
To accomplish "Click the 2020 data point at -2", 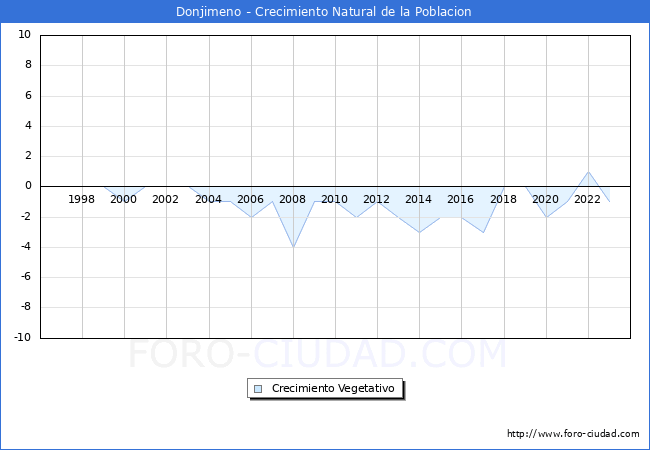I will click(x=546, y=217).
